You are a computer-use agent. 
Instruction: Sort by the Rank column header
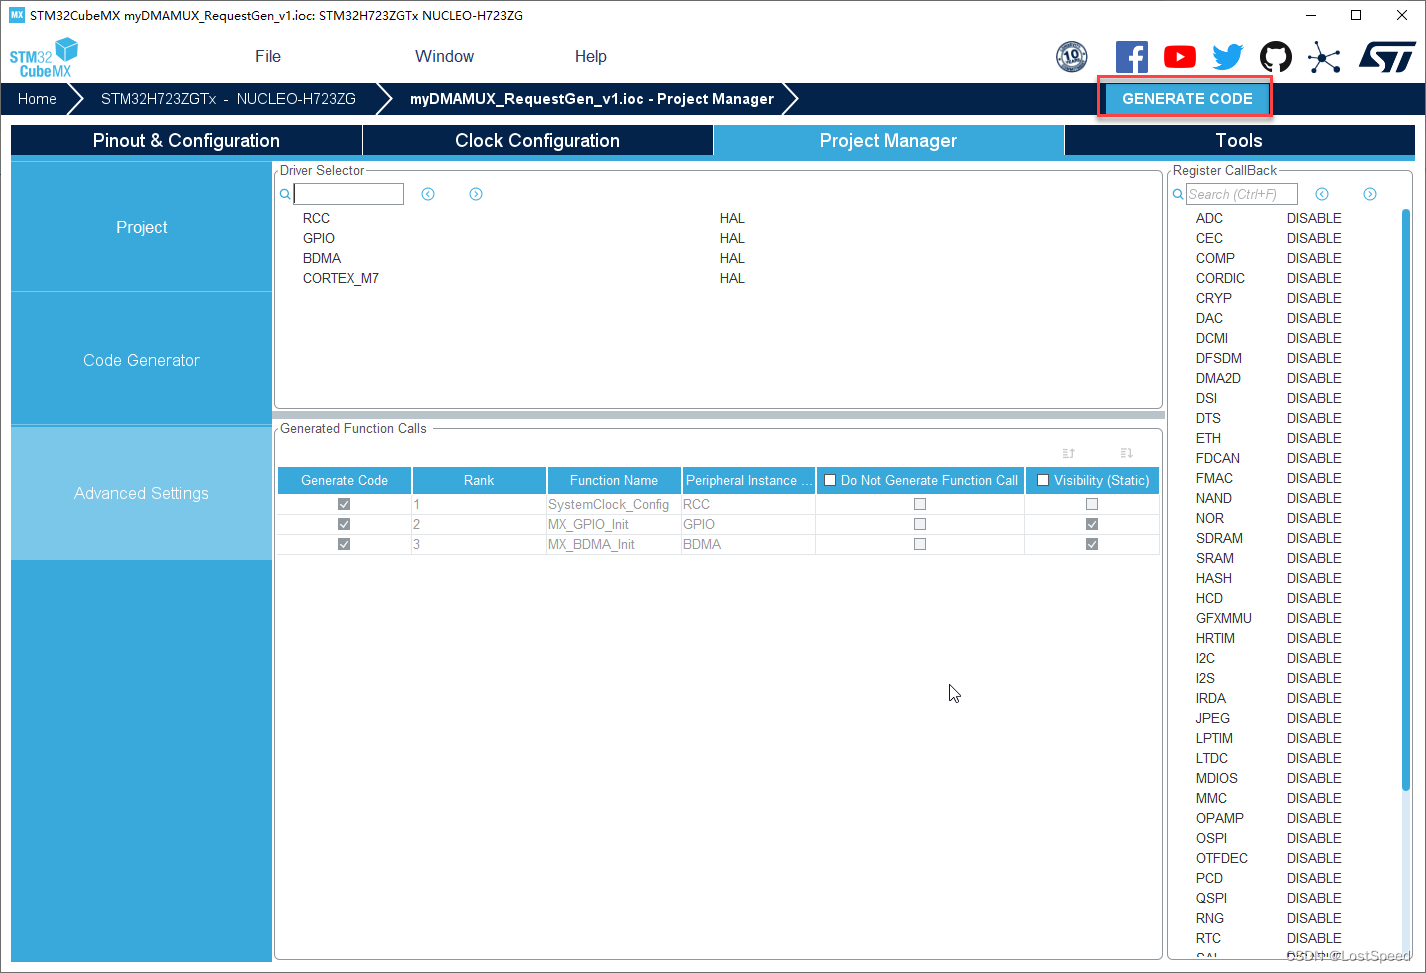tap(479, 480)
